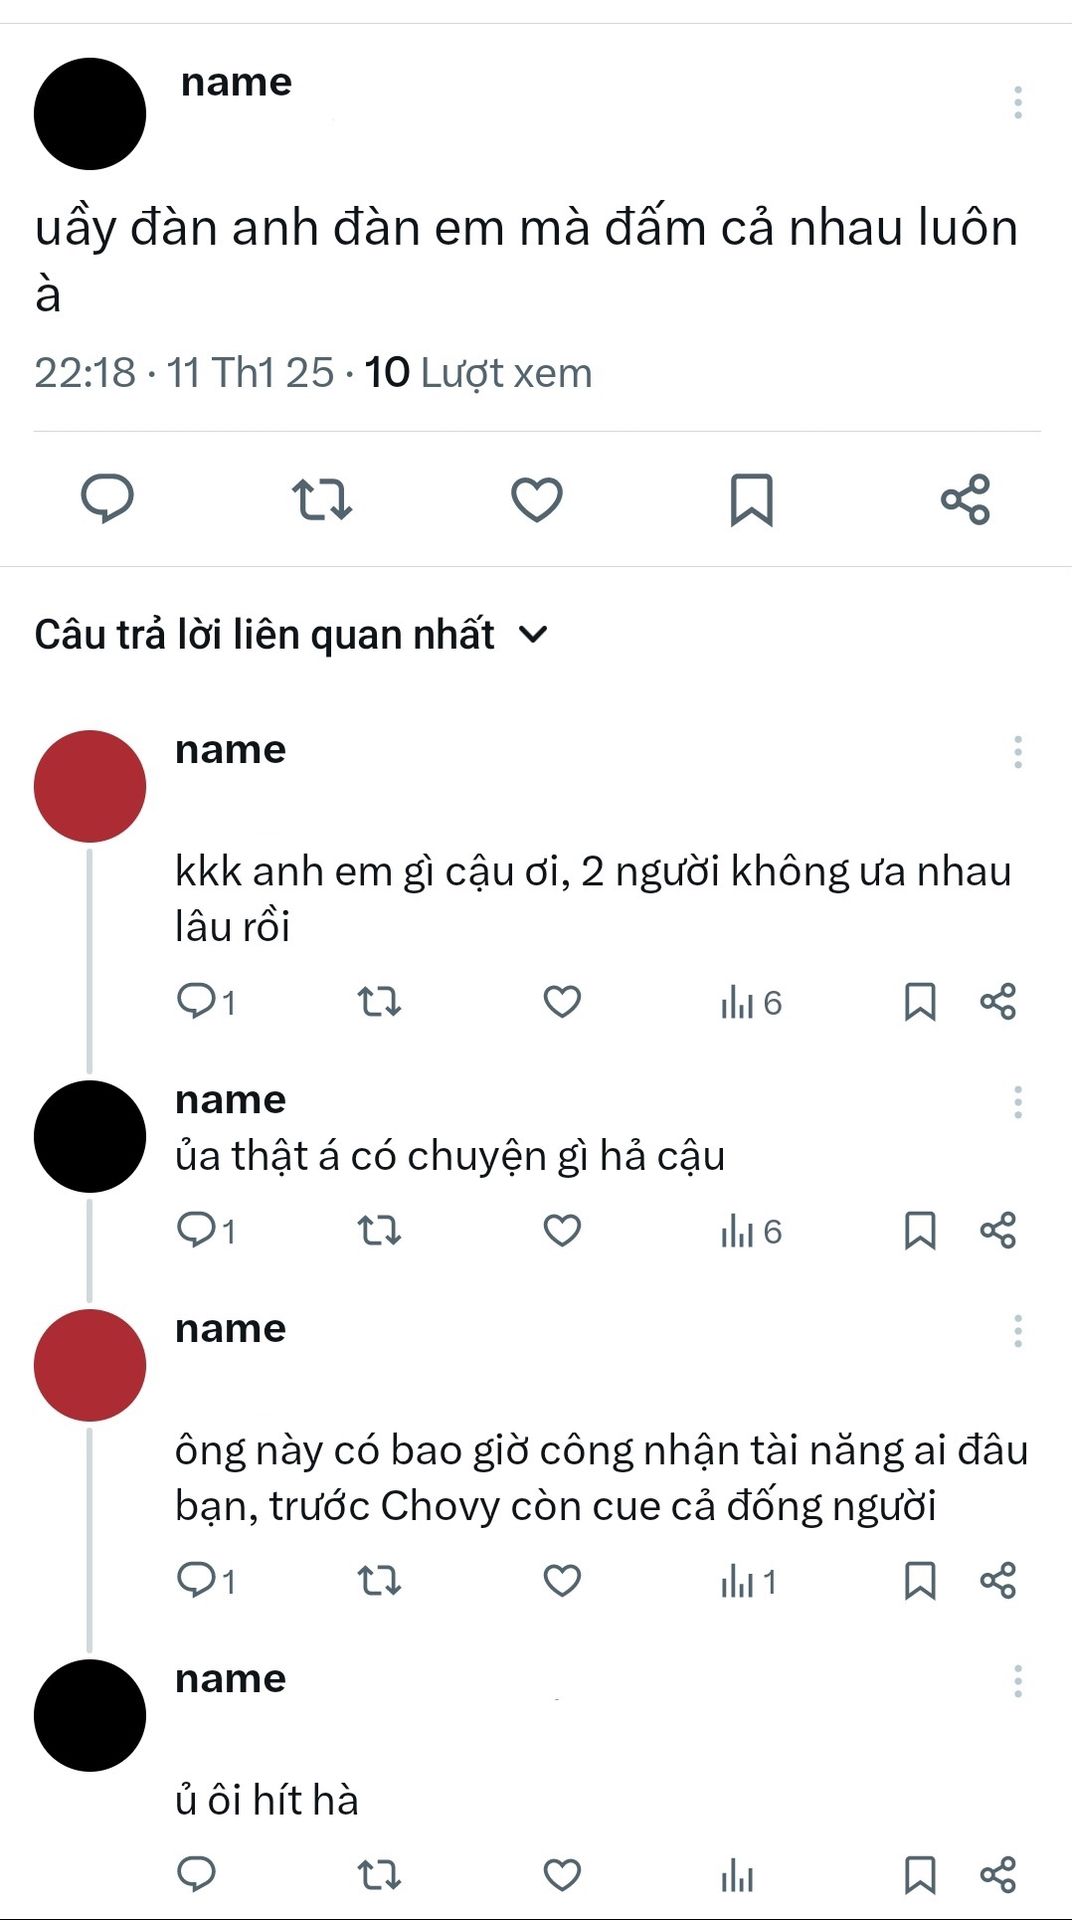Open the three-dot menu of main post
The image size is (1072, 1920).
[x=1018, y=102]
